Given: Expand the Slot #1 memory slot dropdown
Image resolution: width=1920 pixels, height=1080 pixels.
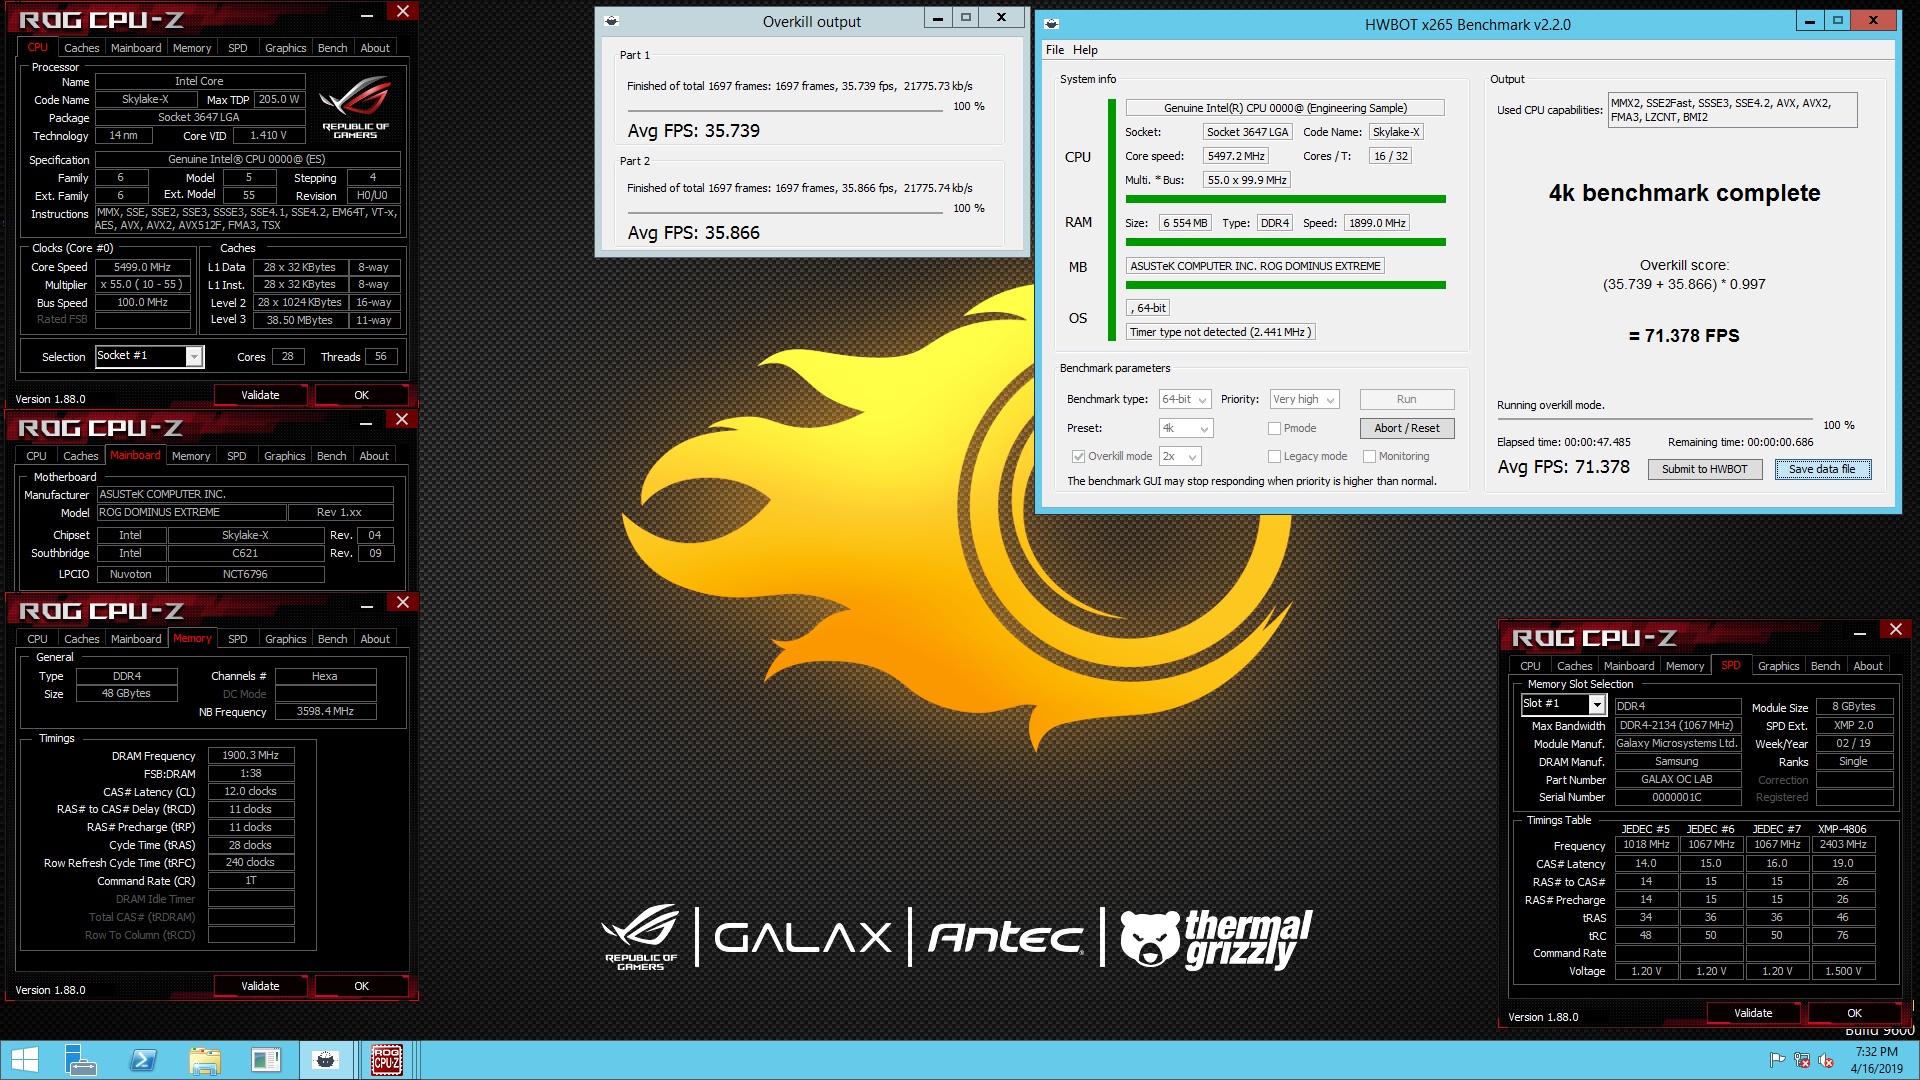Looking at the screenshot, I should (x=1597, y=705).
